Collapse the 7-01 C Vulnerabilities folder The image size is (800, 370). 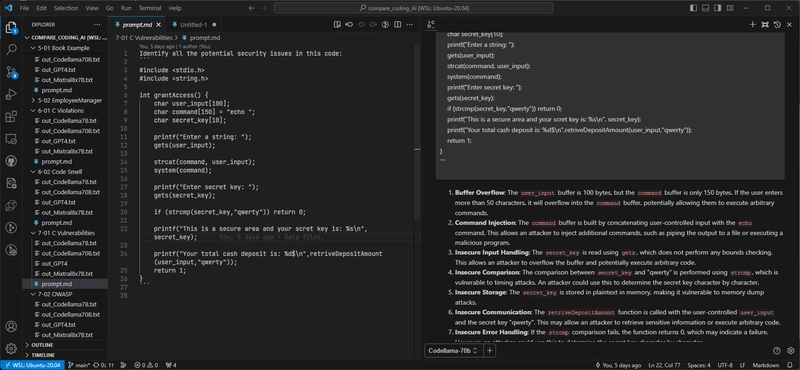pos(65,233)
